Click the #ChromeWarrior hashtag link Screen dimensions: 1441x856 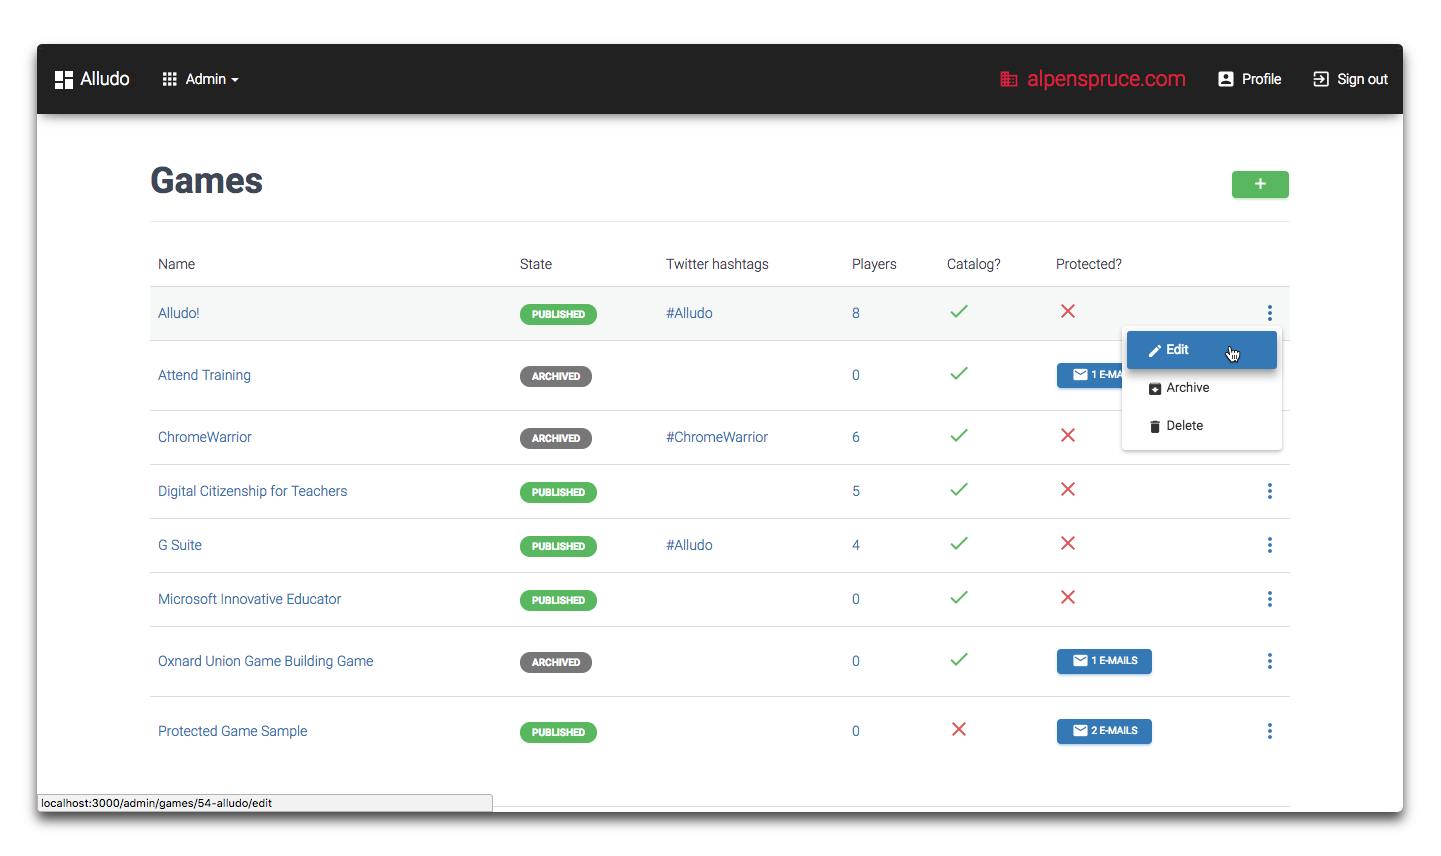click(x=717, y=437)
